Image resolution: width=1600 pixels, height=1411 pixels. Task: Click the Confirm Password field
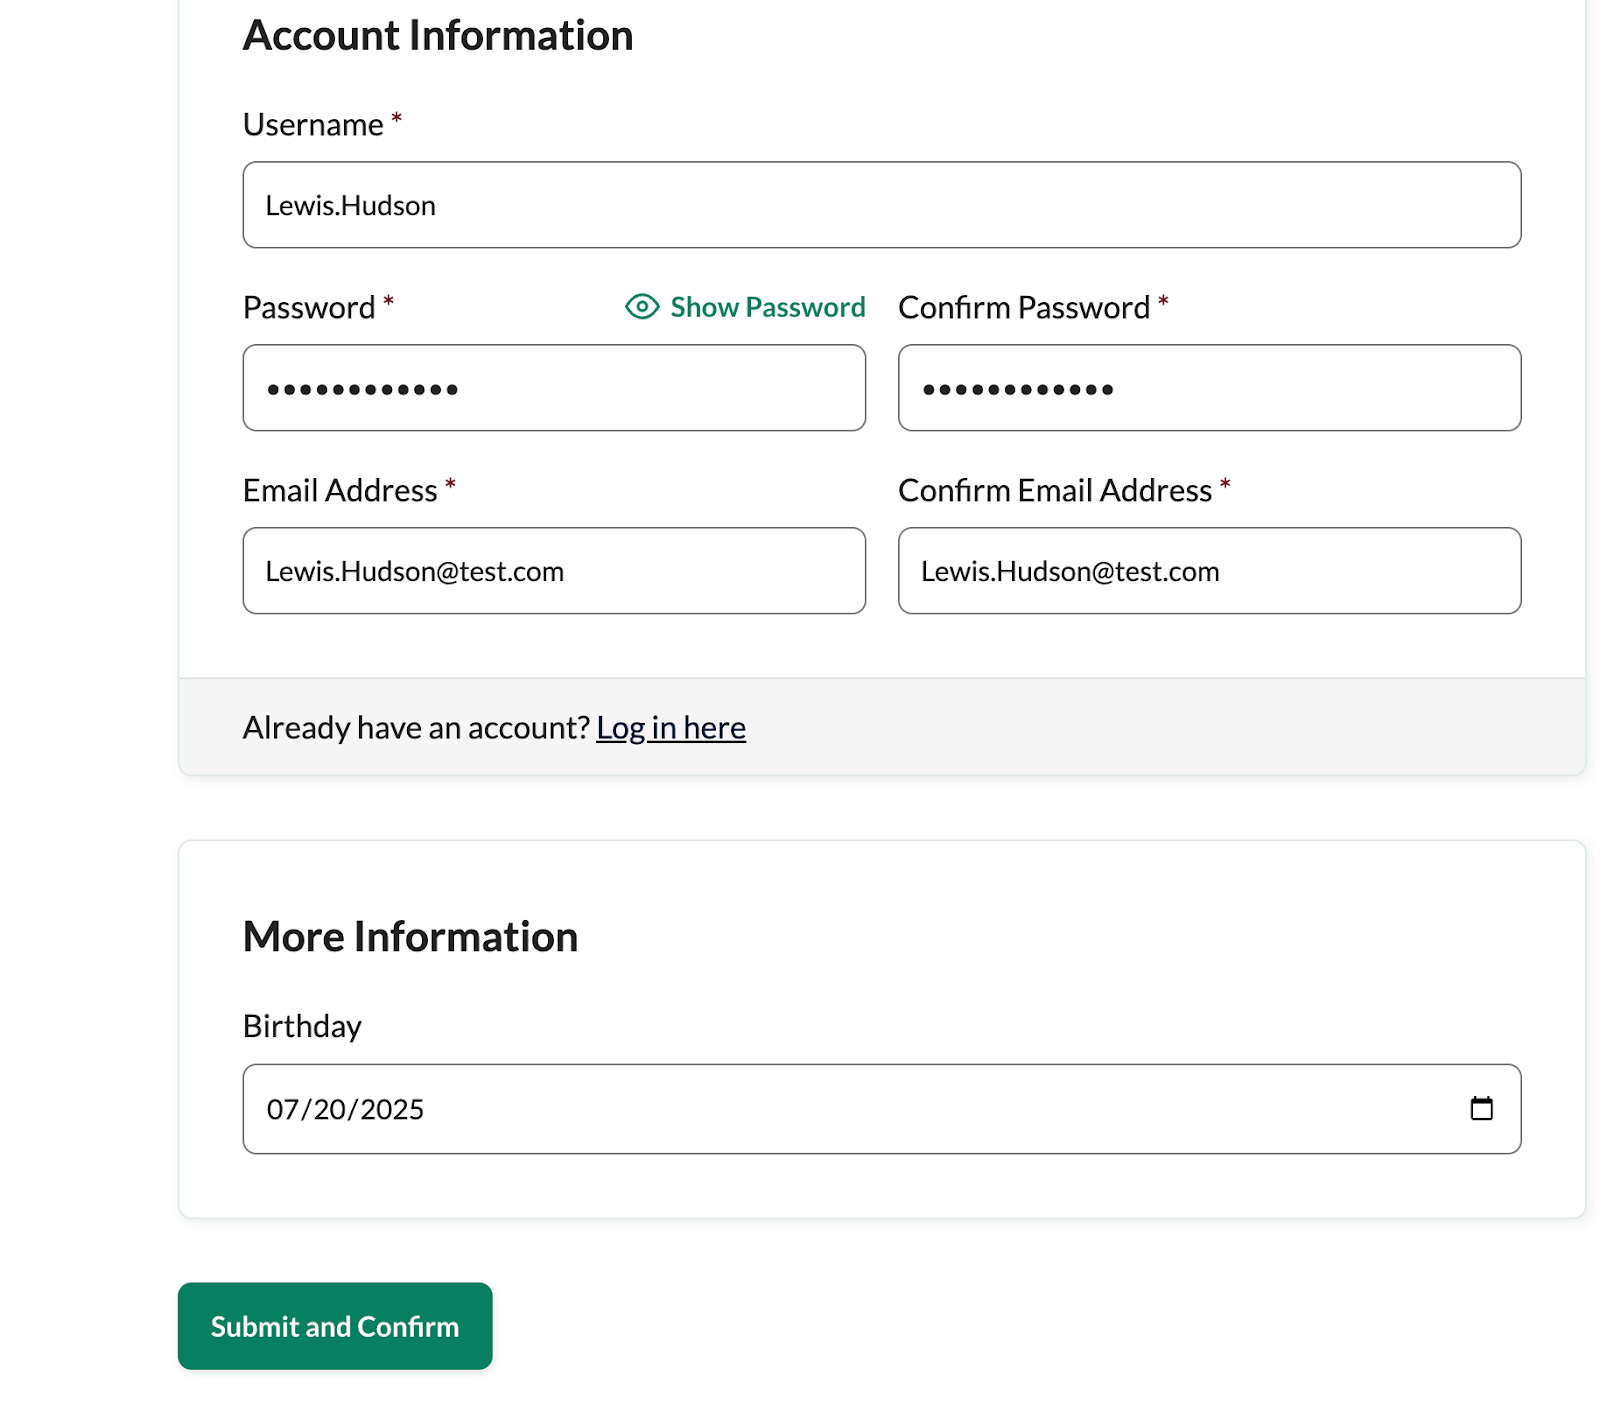pos(1209,388)
